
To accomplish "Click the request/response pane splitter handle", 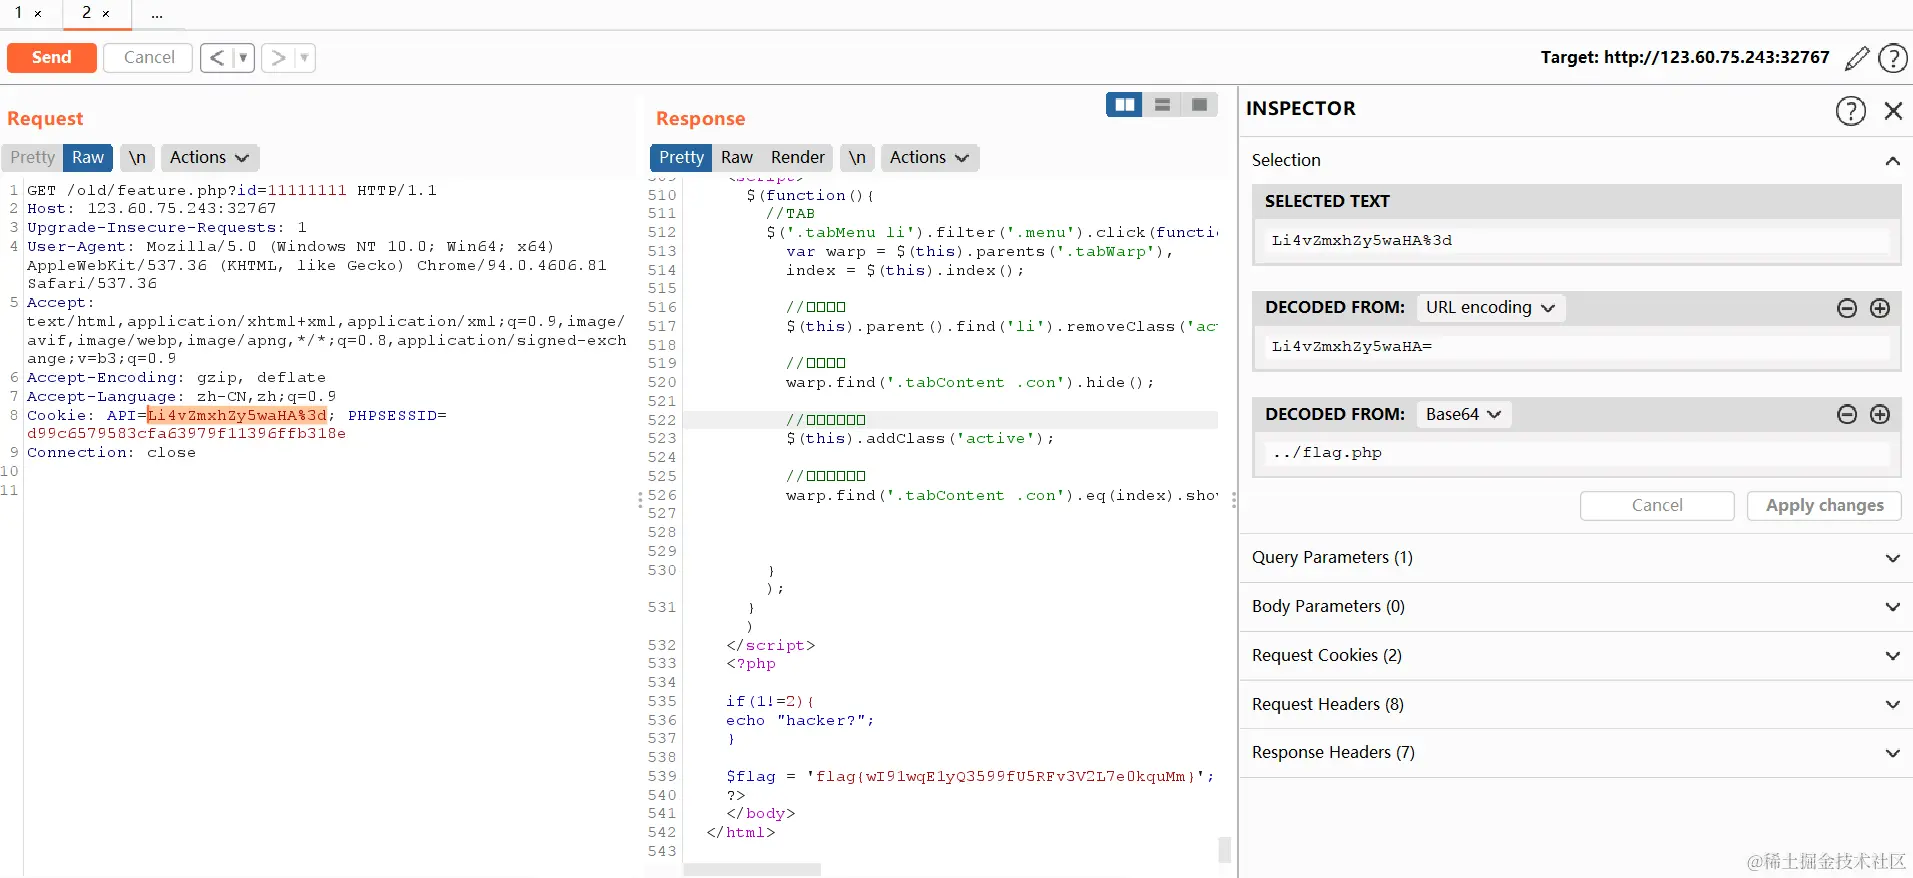I will click(640, 501).
